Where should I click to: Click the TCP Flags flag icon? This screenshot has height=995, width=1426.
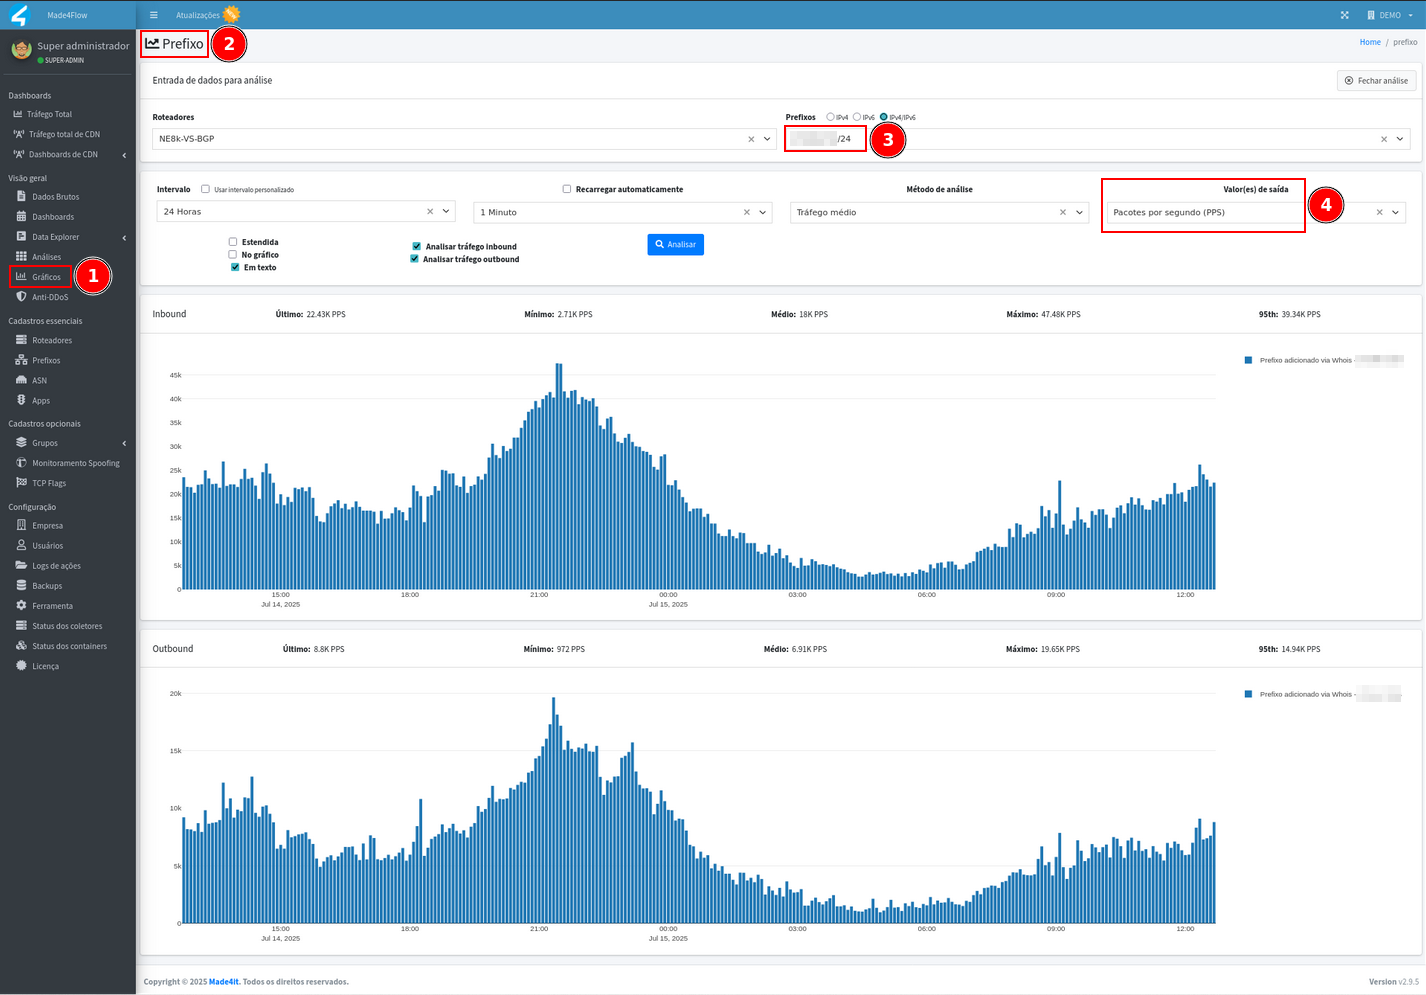click(21, 483)
